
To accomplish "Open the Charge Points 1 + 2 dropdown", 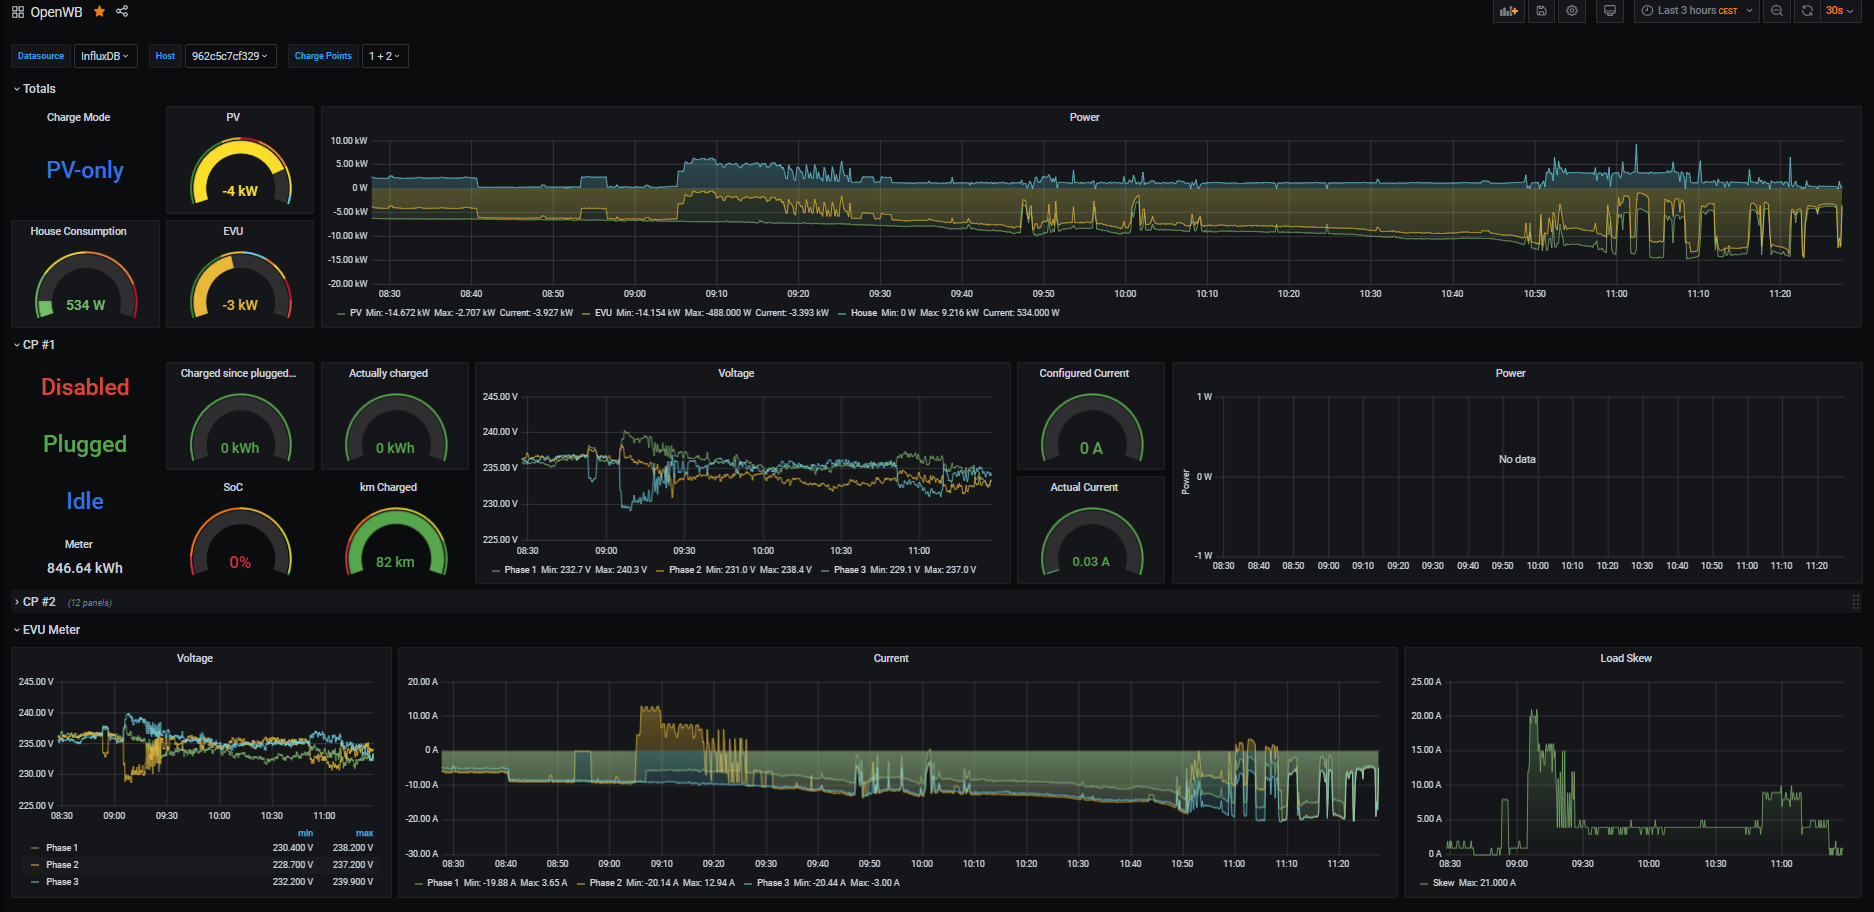I will [x=384, y=56].
